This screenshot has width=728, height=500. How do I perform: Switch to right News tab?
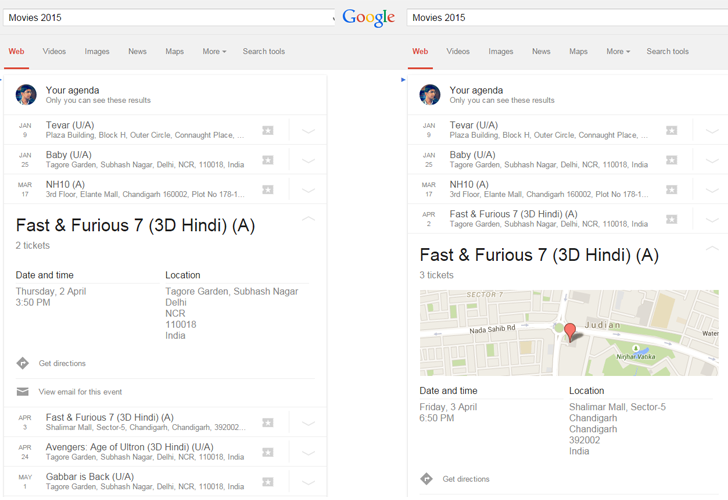[541, 52]
